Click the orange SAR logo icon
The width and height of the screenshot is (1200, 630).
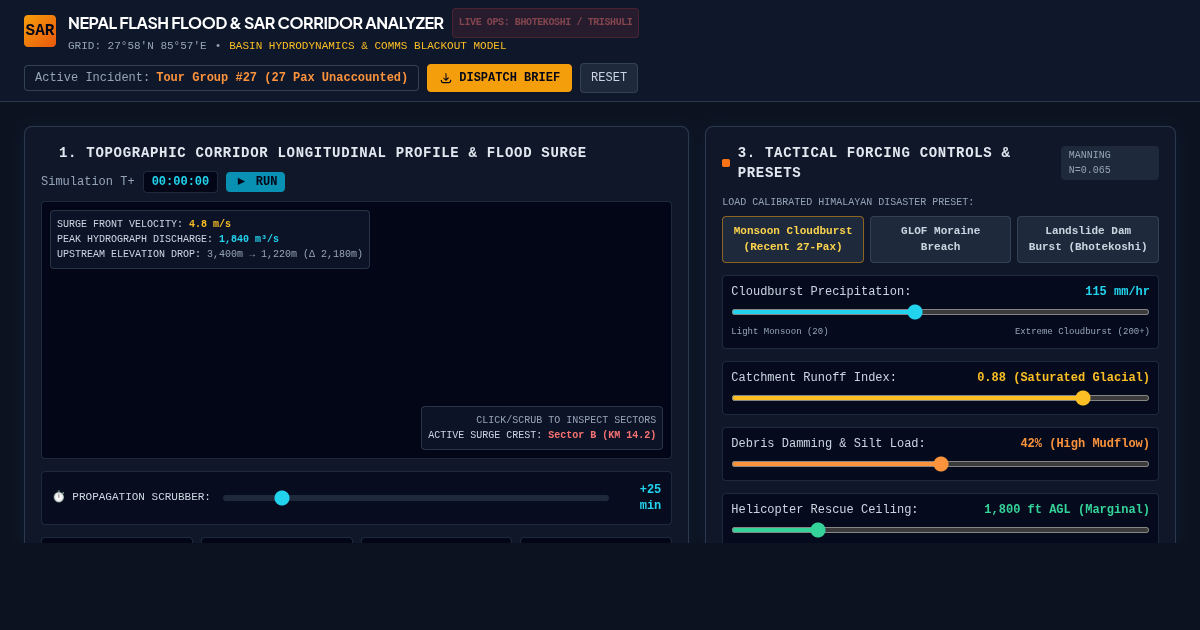[40, 31]
